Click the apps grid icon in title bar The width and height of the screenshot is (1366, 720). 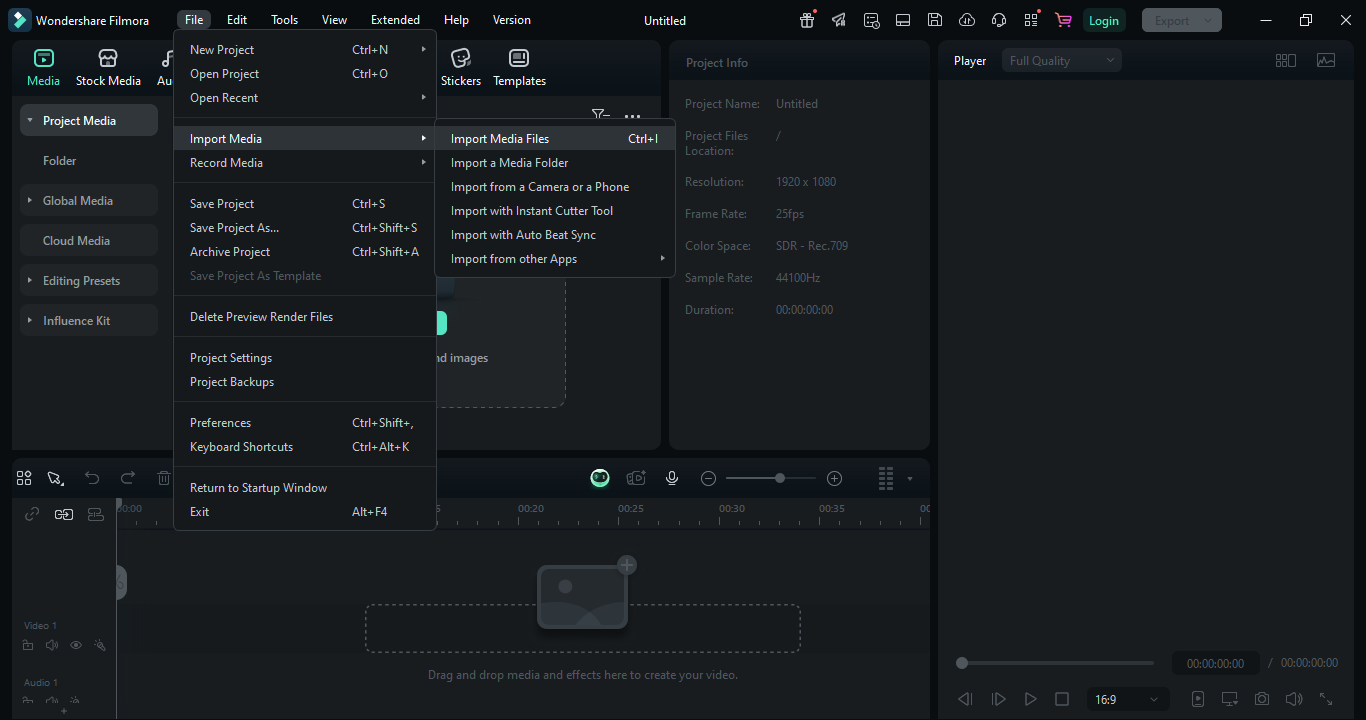(x=1031, y=20)
